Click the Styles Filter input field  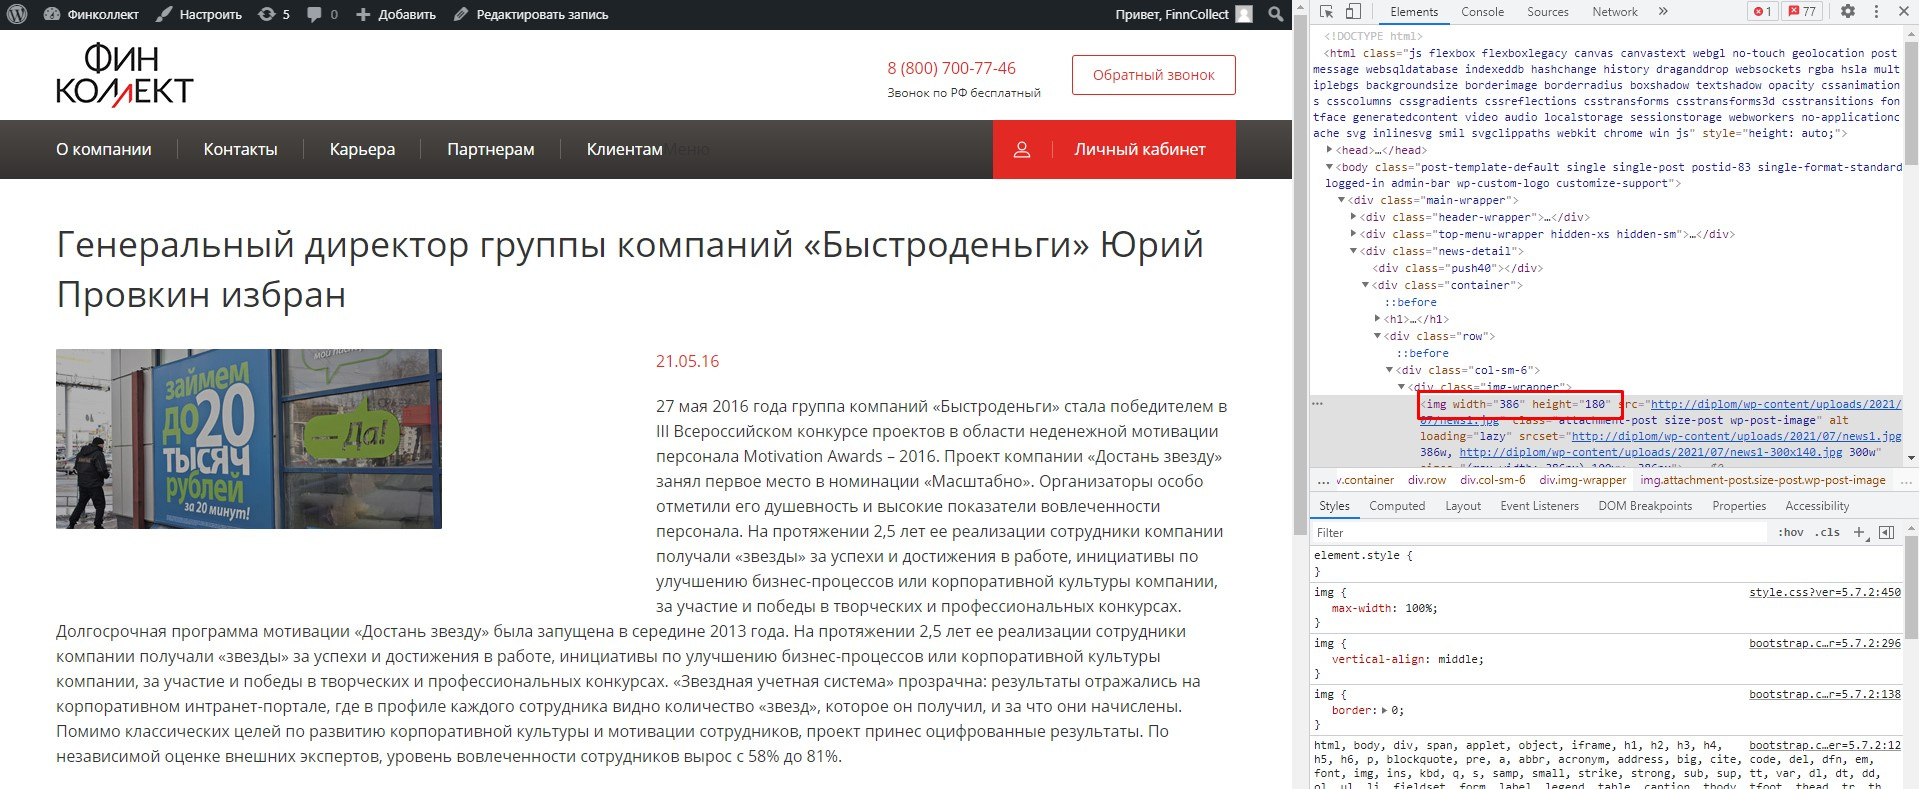click(x=1540, y=533)
